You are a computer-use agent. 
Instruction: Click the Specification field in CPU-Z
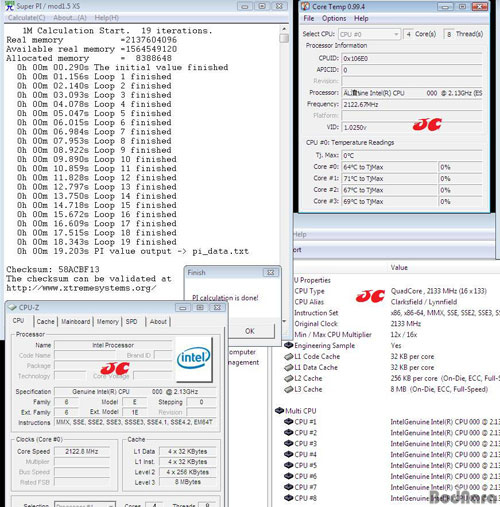tap(135, 392)
